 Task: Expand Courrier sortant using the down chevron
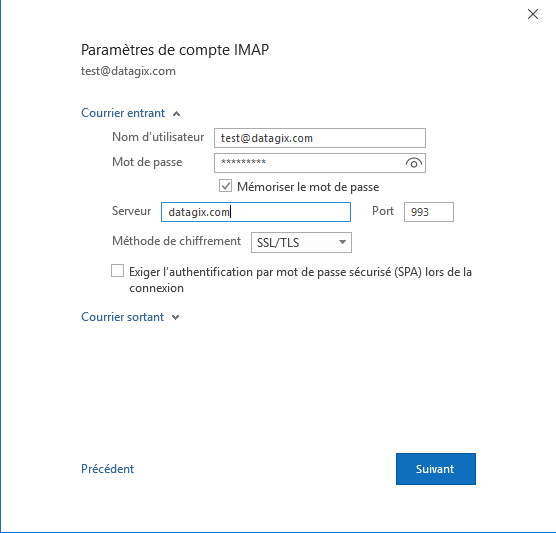click(176, 317)
